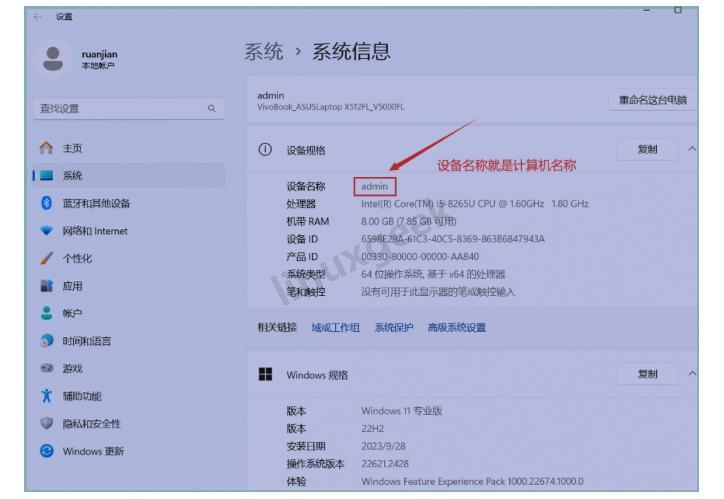Click 复制 button in 设备规格

(647, 150)
